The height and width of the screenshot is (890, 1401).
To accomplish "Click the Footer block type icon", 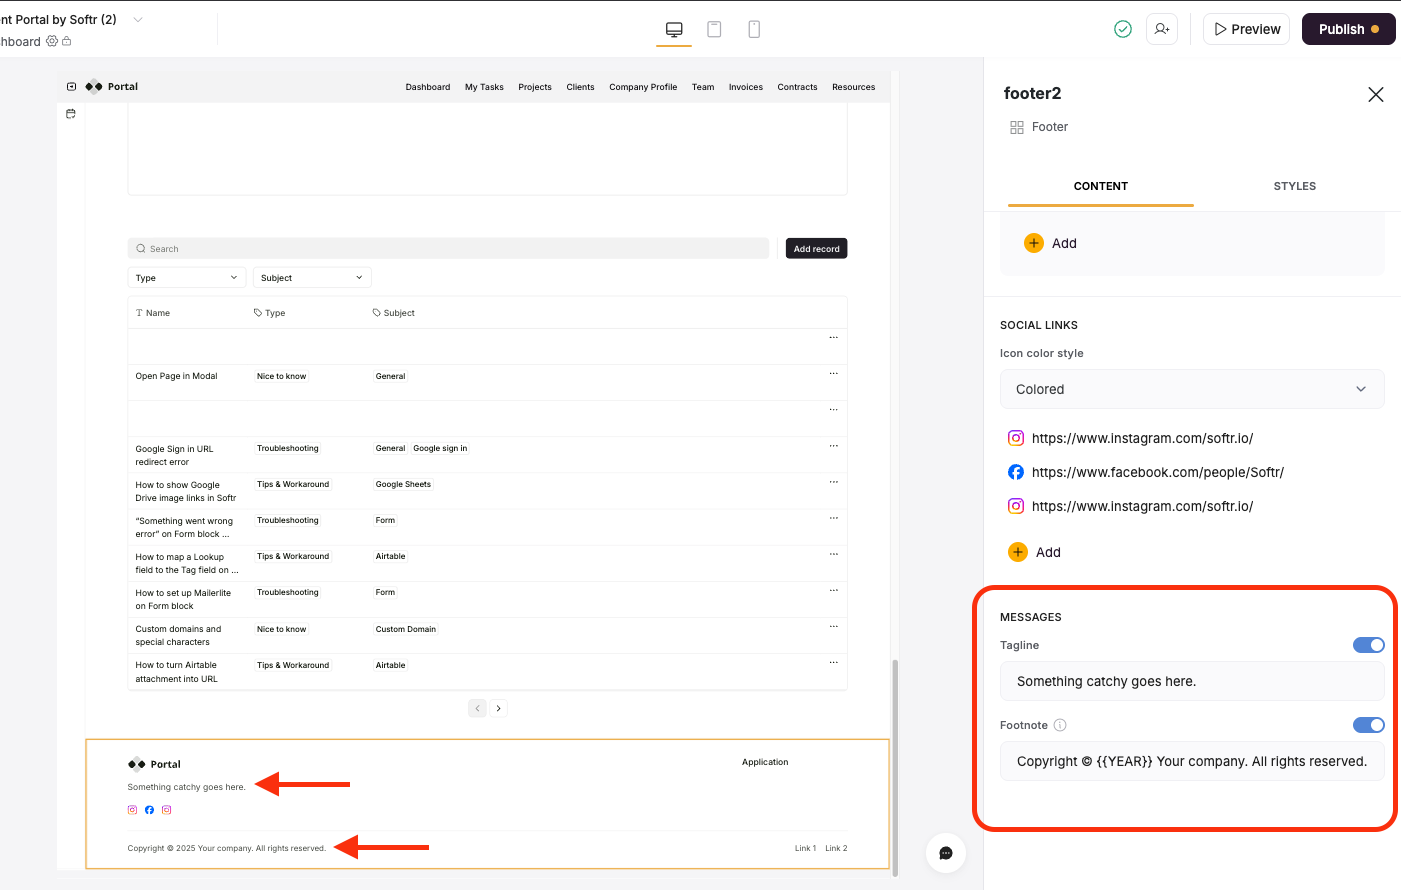I will [1017, 127].
